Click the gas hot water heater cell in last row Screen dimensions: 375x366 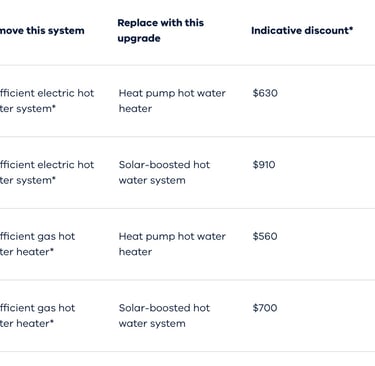(38, 315)
